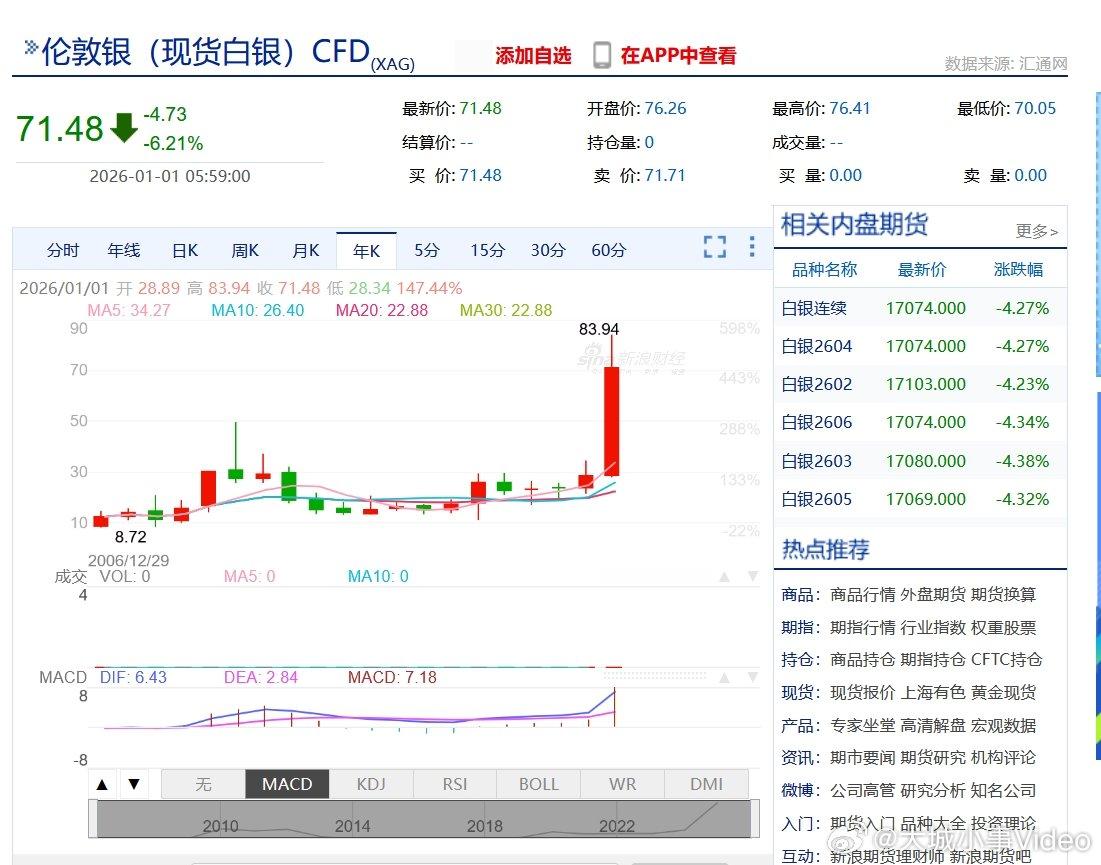This screenshot has height=865, width=1101.
Task: Enter fullscreen chart mode
Action: [x=714, y=246]
